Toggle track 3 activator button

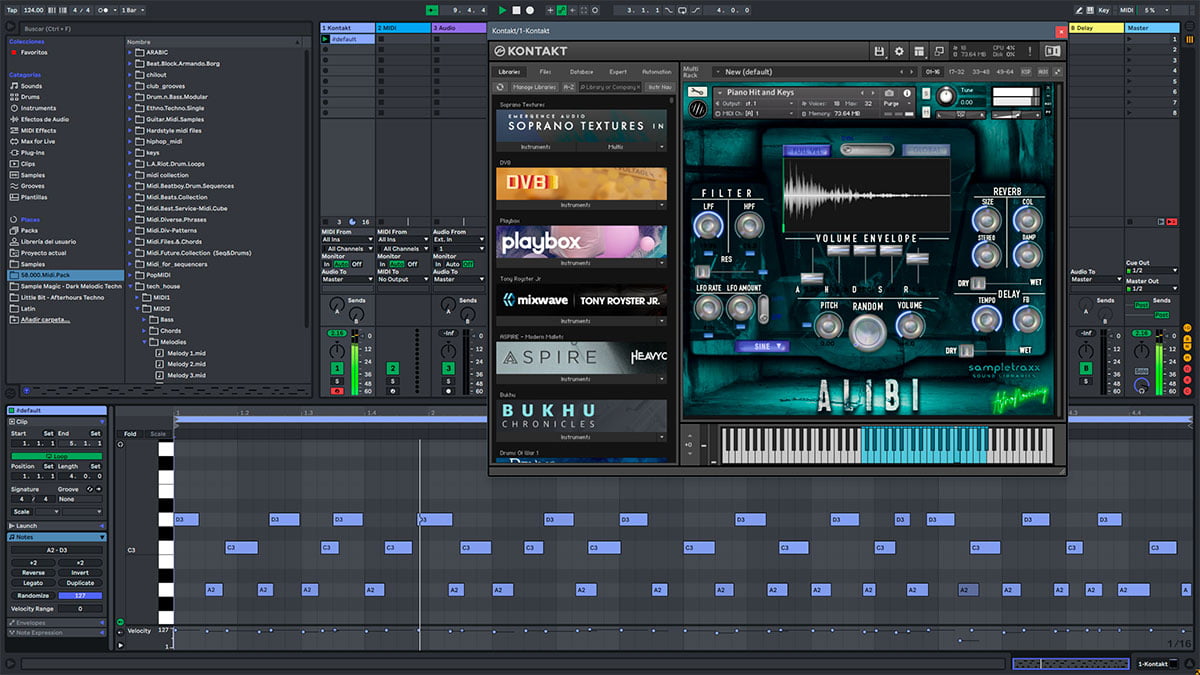[x=448, y=369]
